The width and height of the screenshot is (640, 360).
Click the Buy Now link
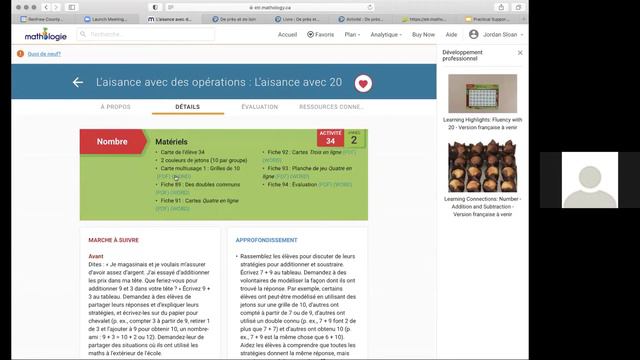point(423,35)
